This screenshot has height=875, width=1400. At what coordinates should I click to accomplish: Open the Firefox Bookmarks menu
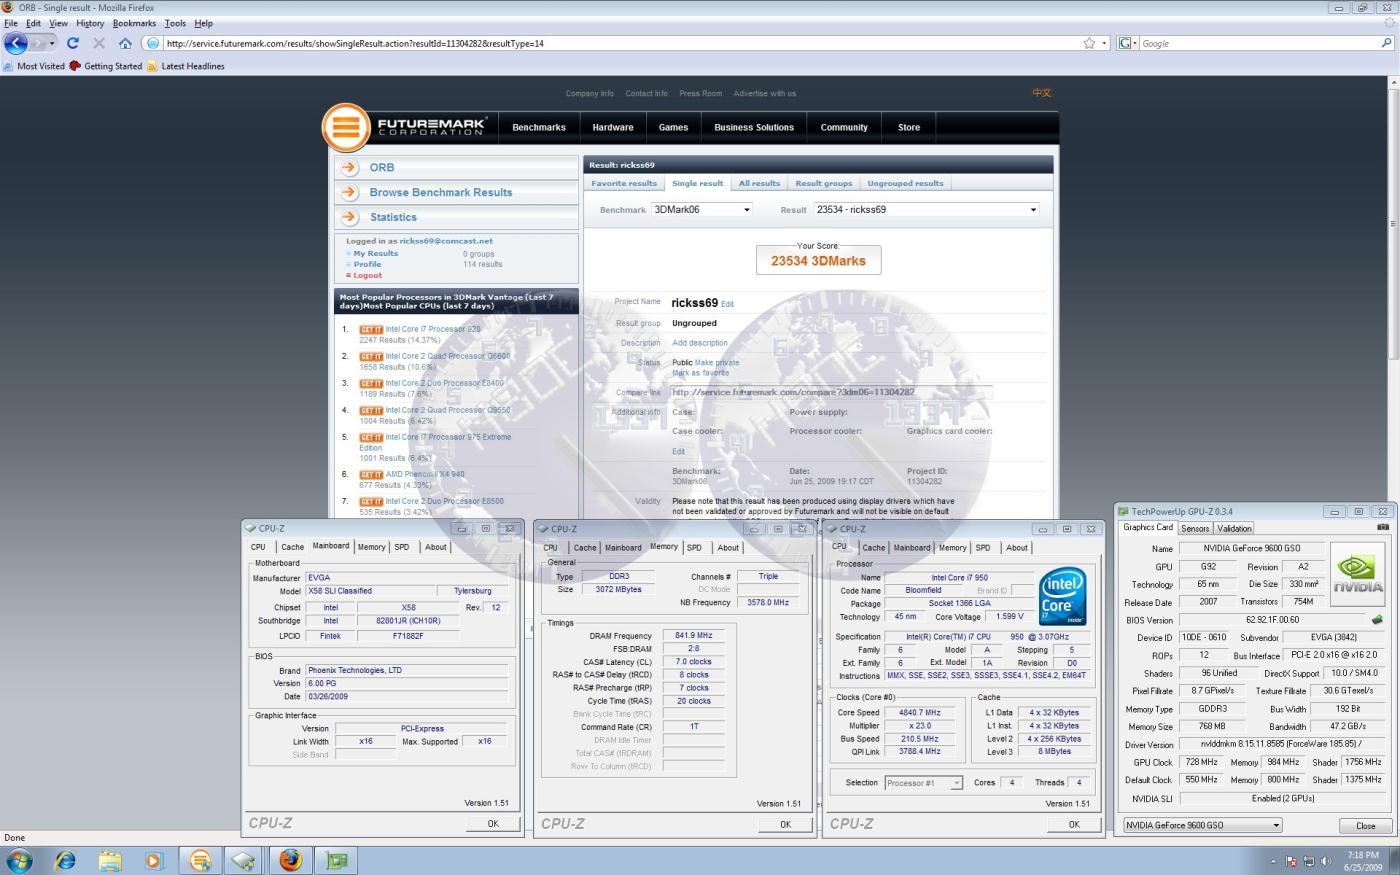(x=134, y=23)
